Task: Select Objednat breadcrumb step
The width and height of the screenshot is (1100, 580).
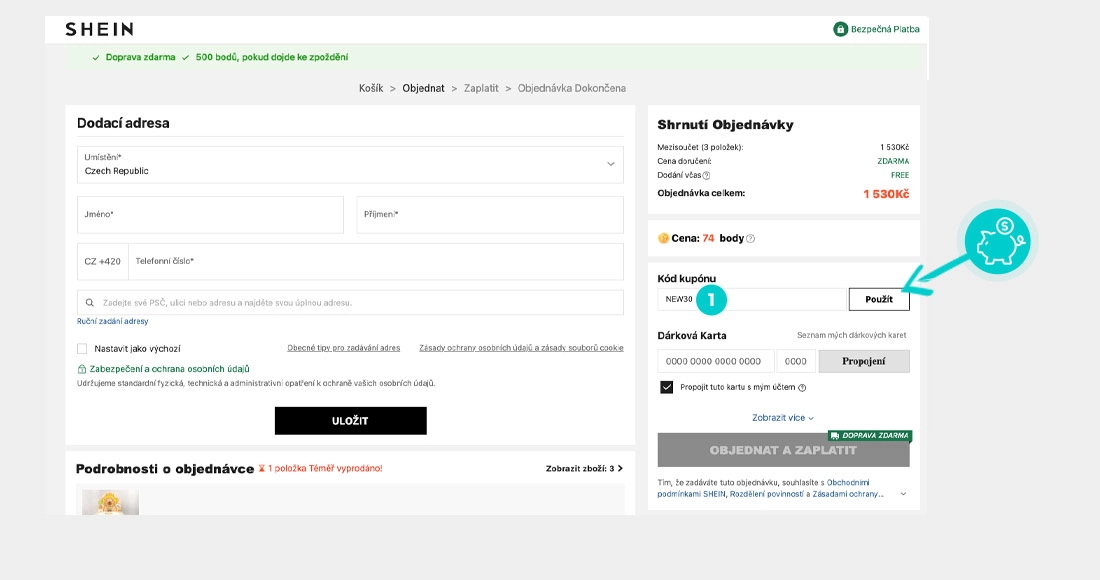Action: click(423, 88)
